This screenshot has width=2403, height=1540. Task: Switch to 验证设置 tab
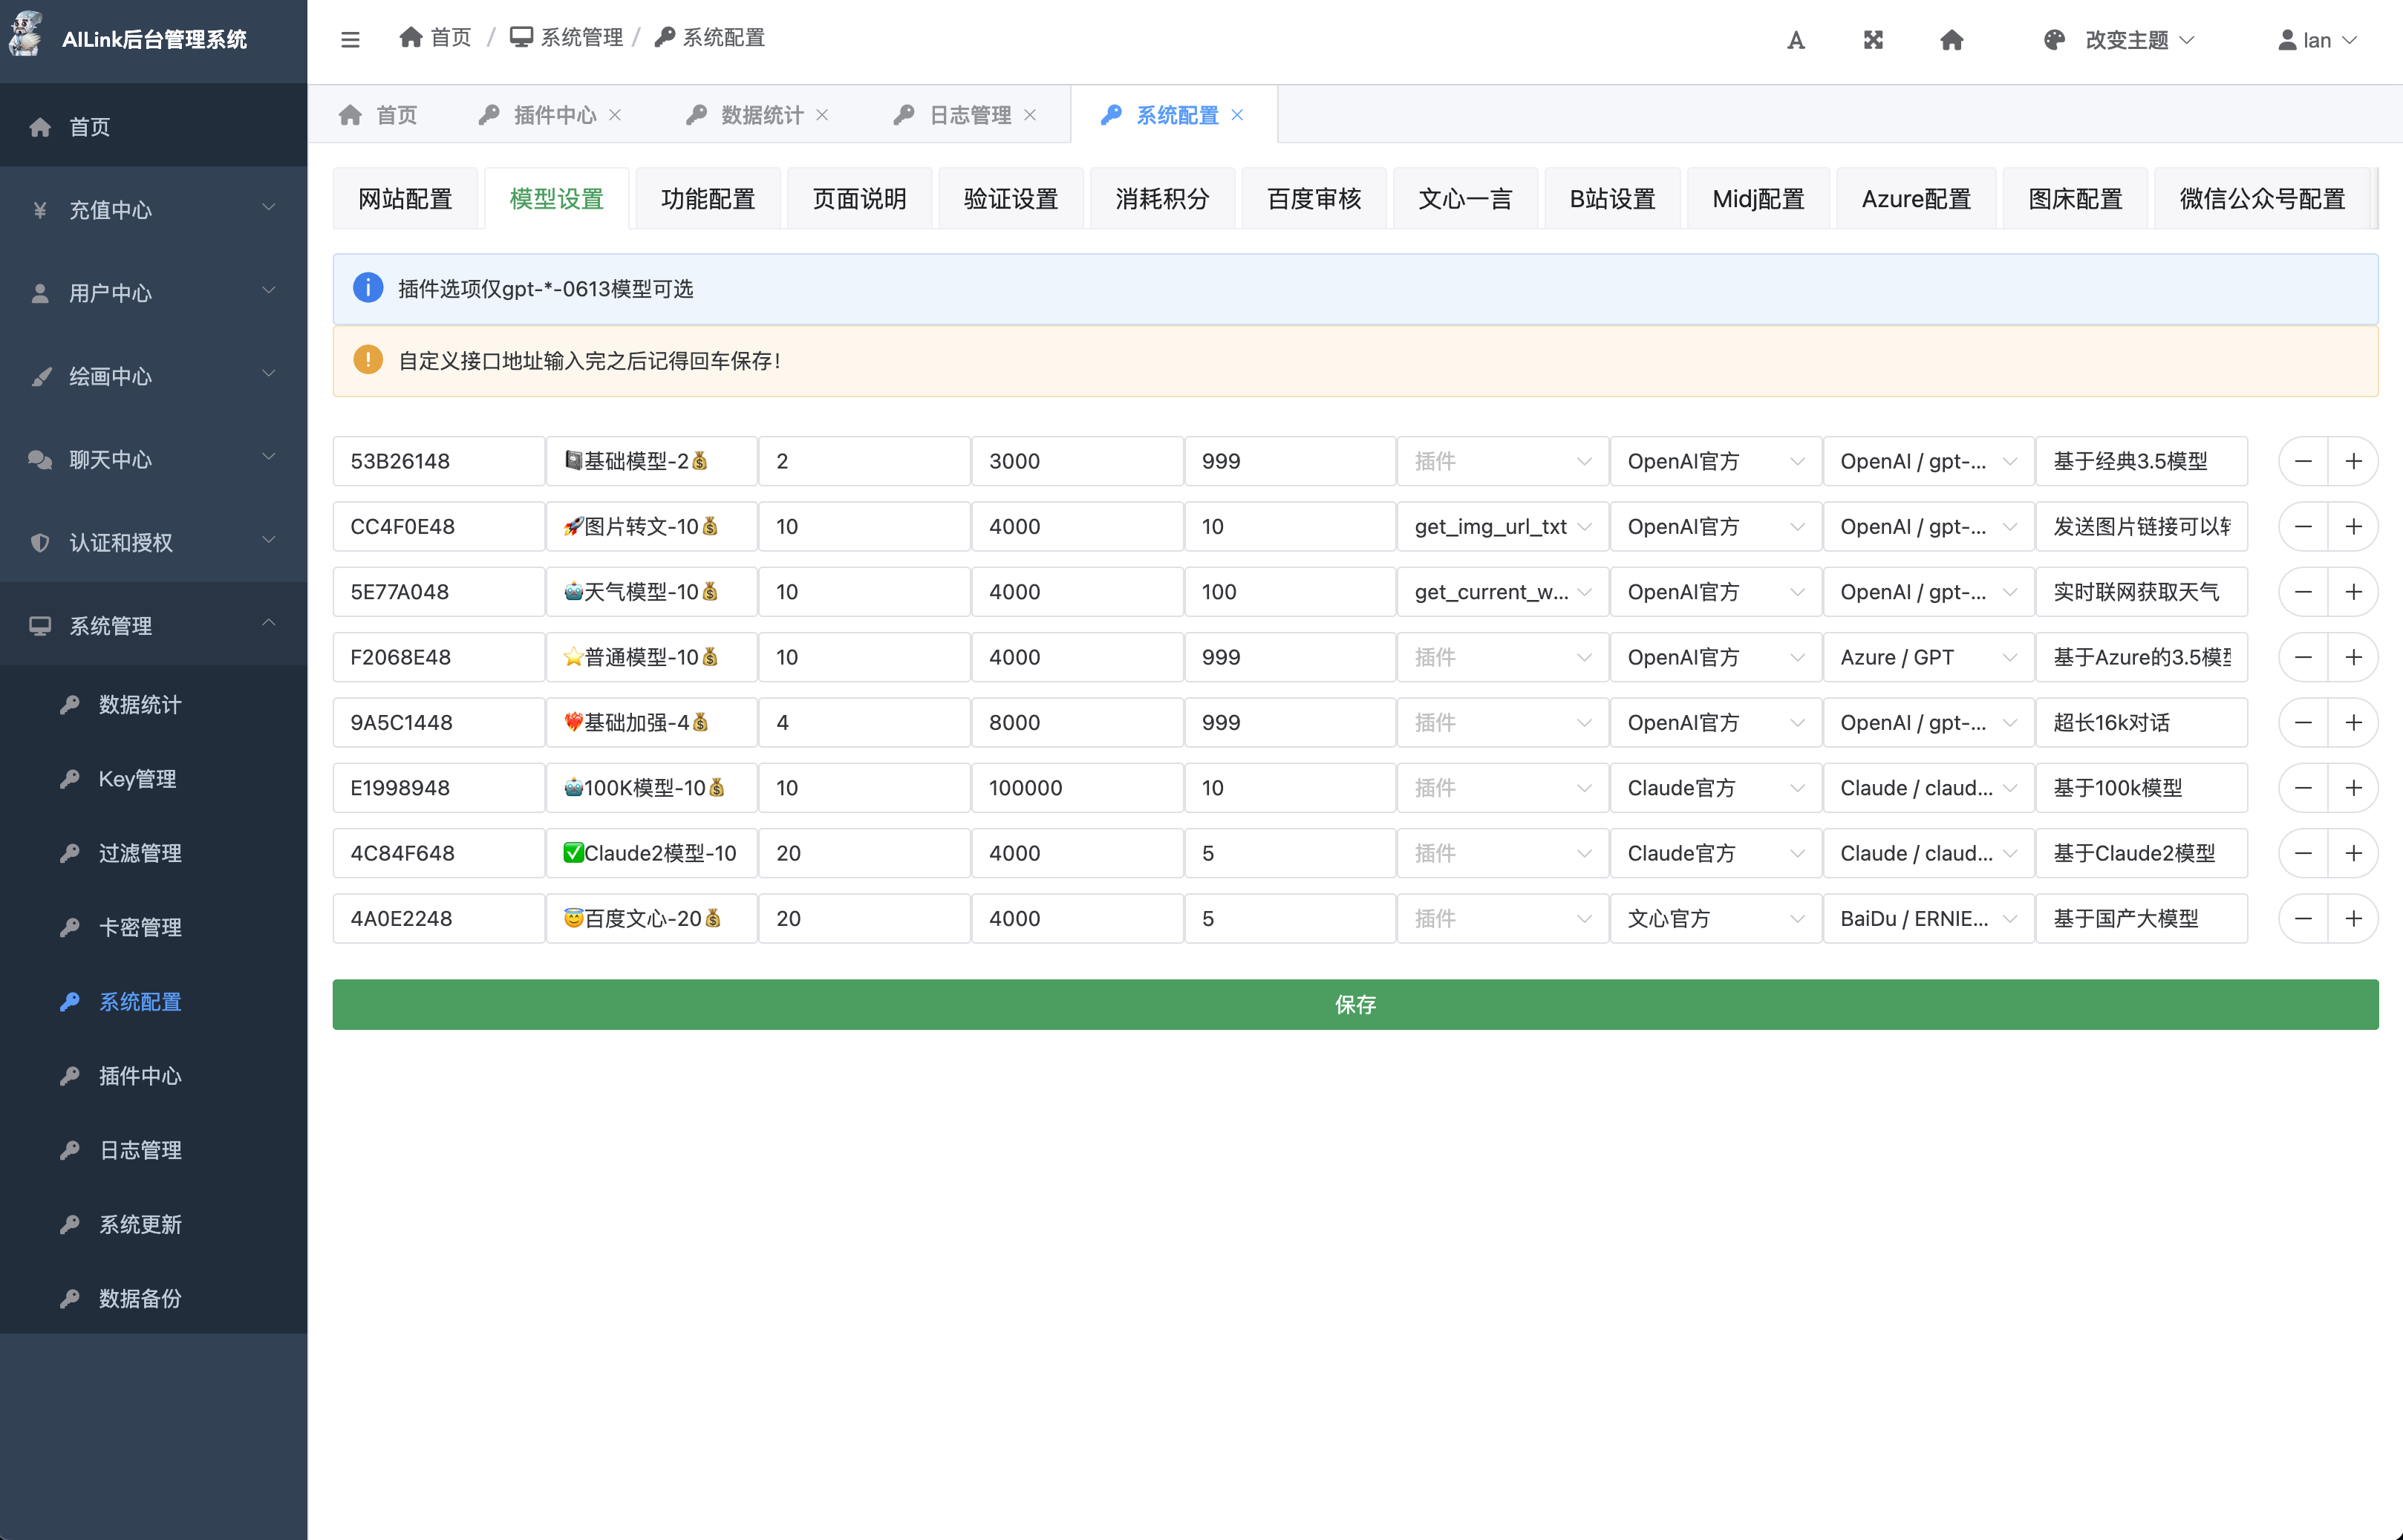[1011, 199]
